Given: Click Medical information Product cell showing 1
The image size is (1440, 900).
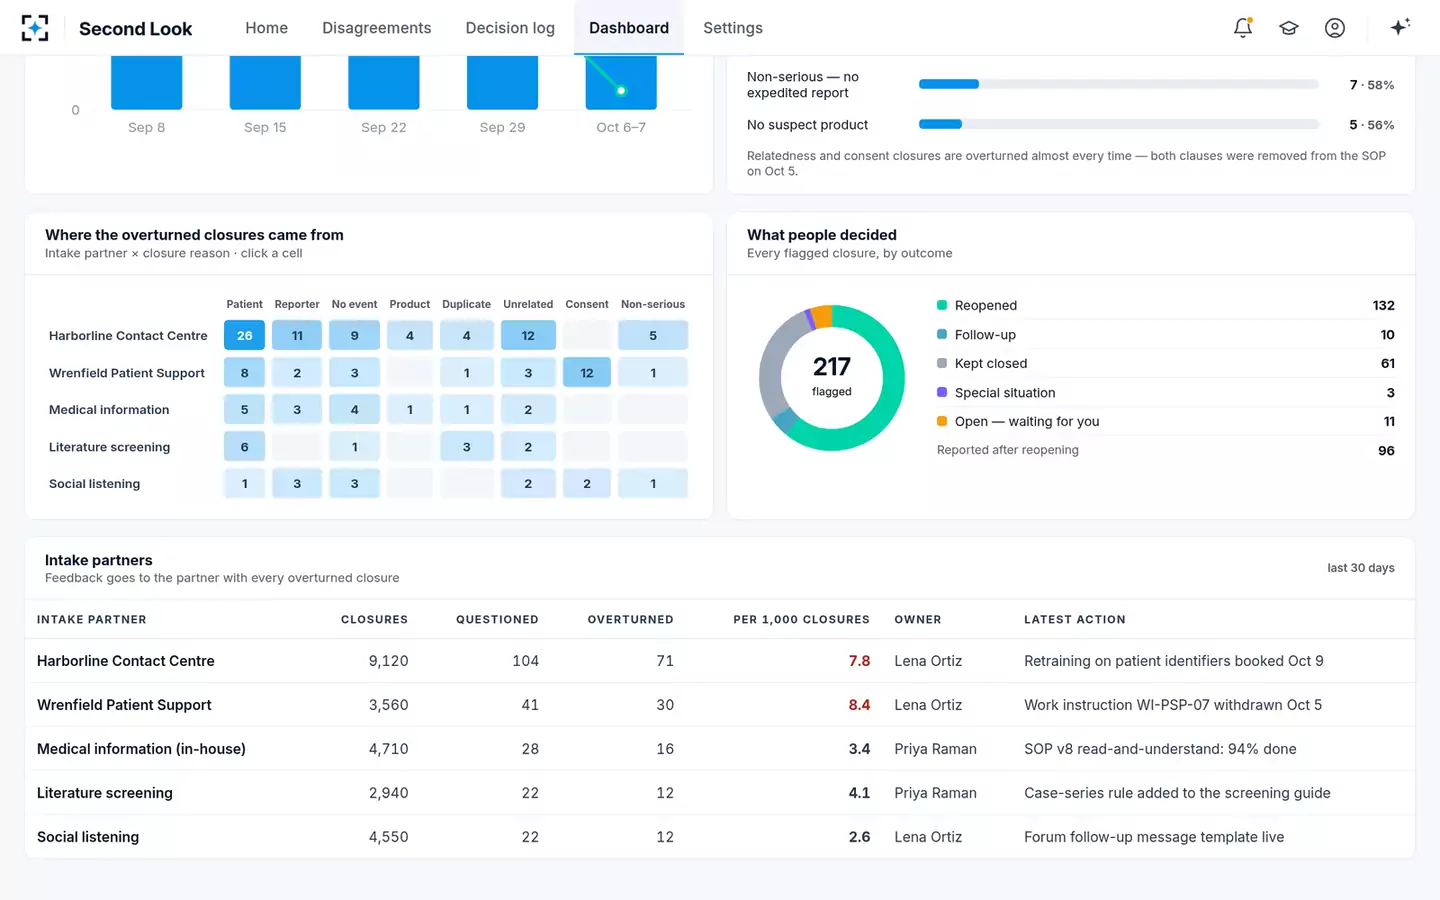Looking at the screenshot, I should [x=410, y=410].
